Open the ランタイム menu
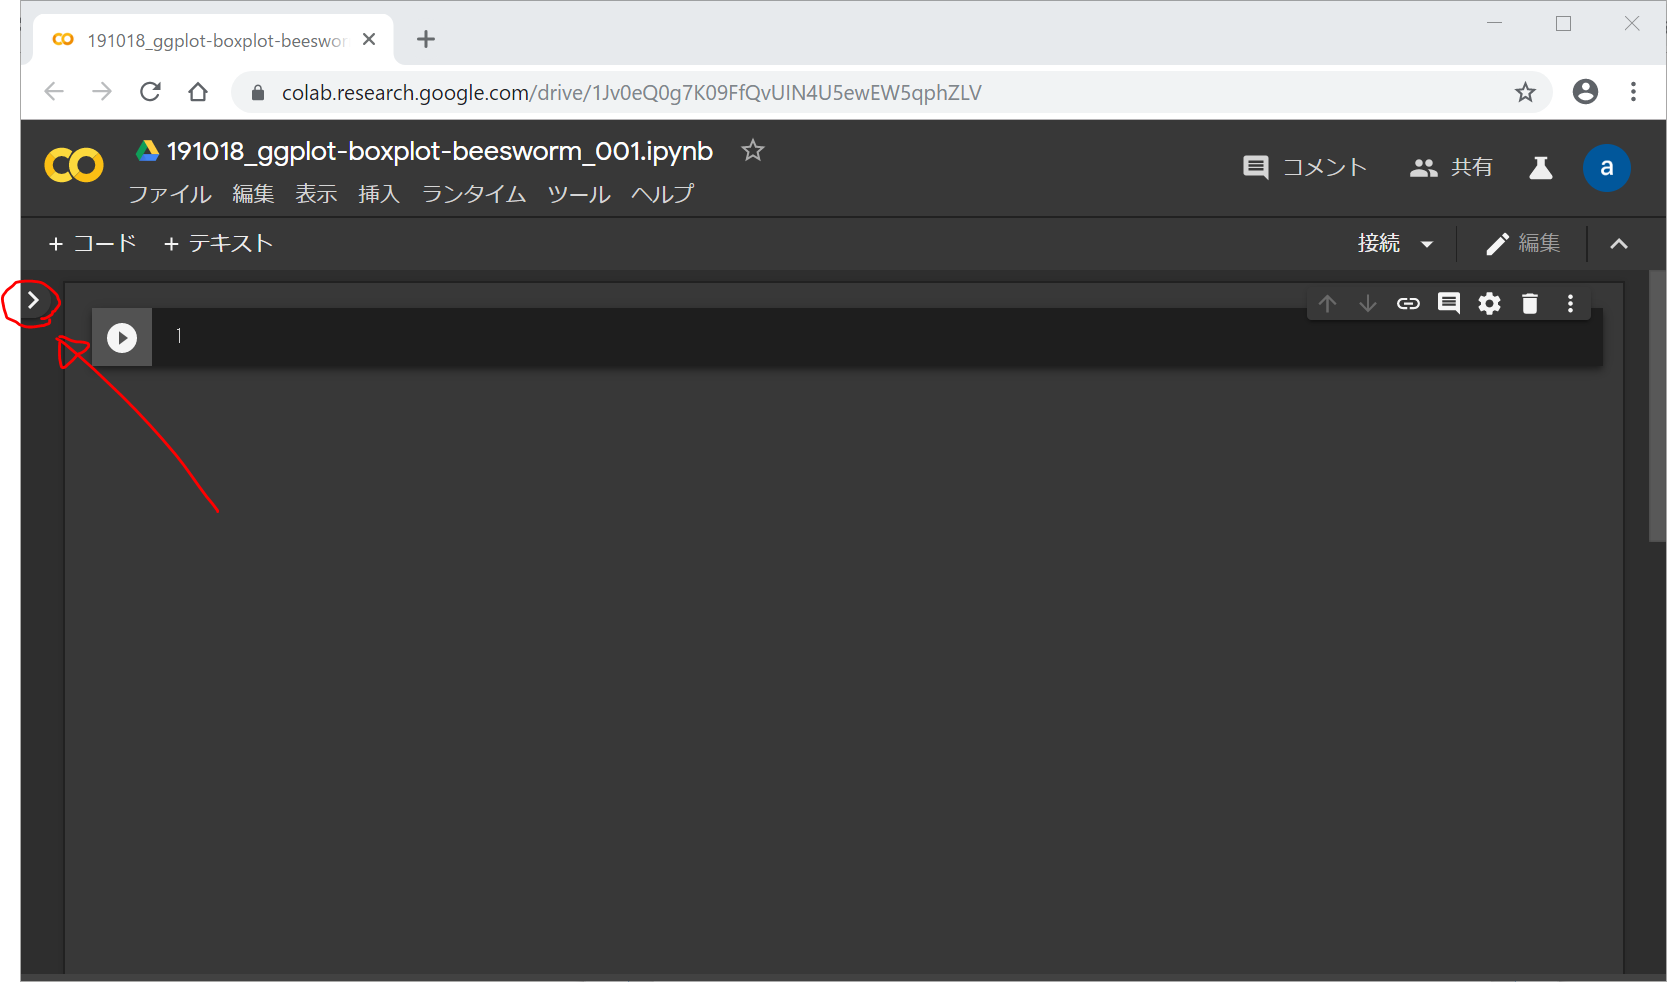 coord(473,194)
